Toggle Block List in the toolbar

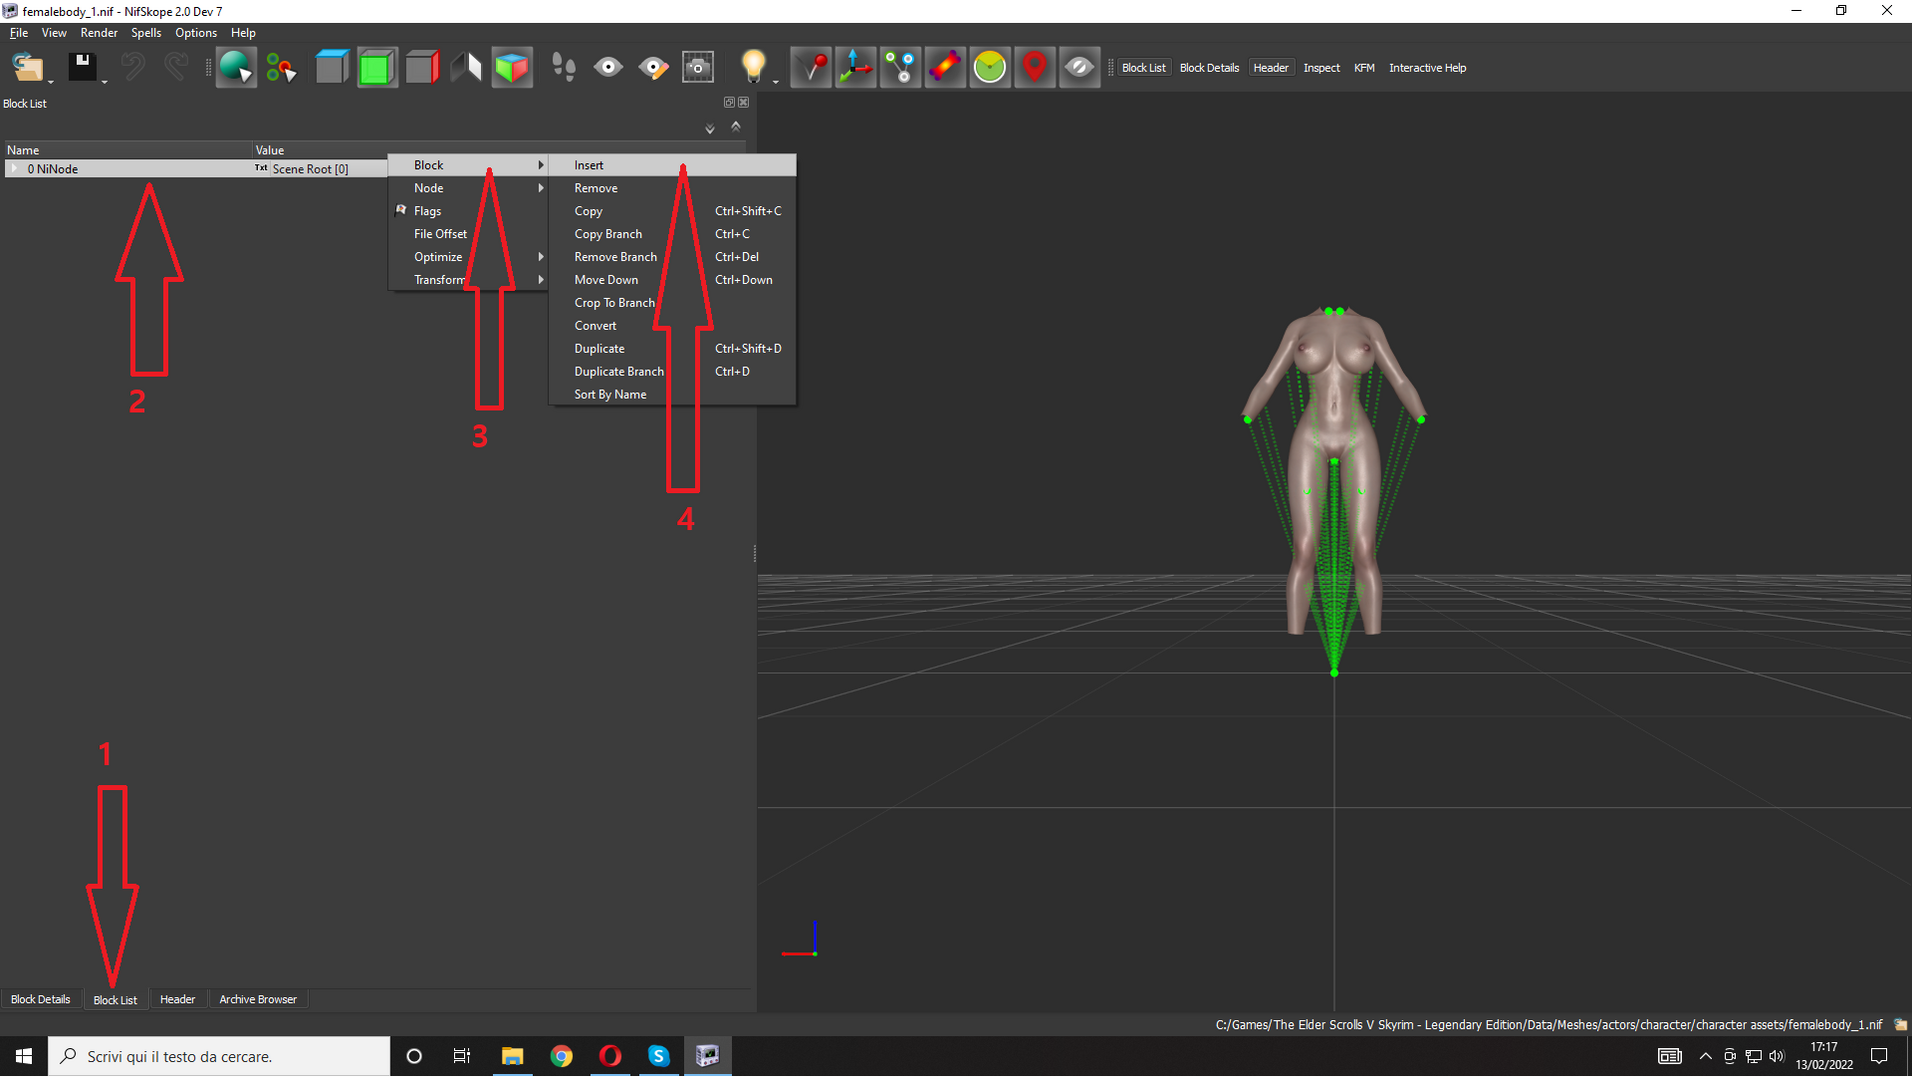click(x=1143, y=68)
